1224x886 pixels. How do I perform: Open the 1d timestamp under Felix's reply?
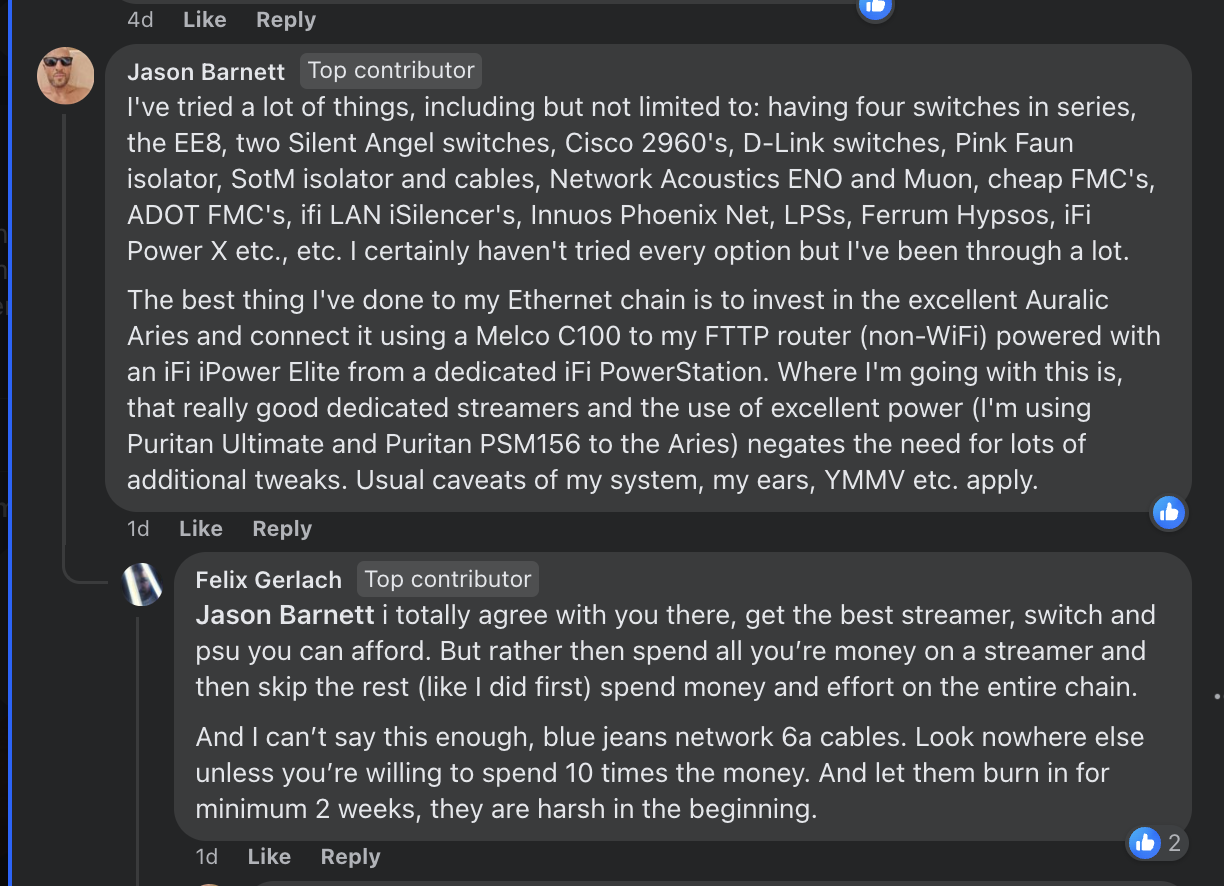206,857
